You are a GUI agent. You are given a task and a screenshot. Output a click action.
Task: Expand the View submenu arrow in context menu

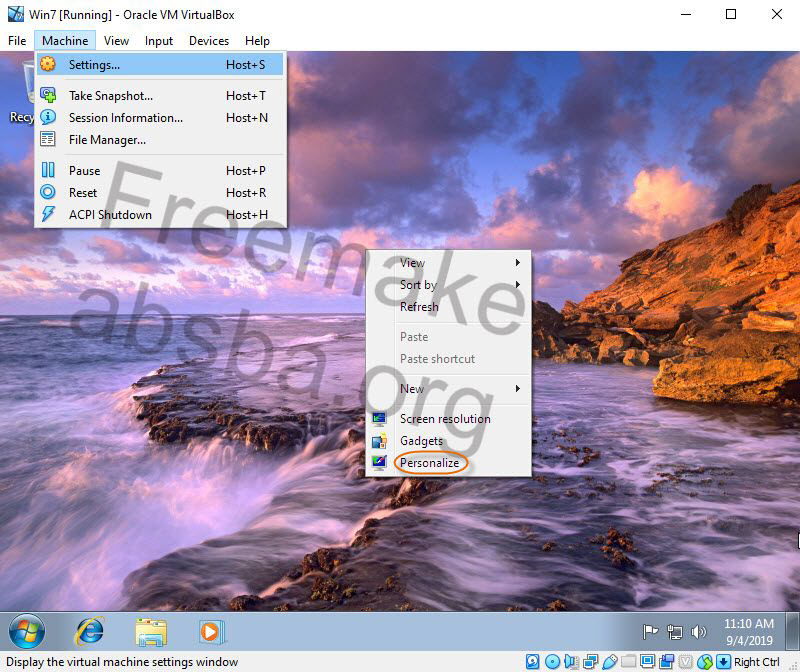[x=517, y=263]
